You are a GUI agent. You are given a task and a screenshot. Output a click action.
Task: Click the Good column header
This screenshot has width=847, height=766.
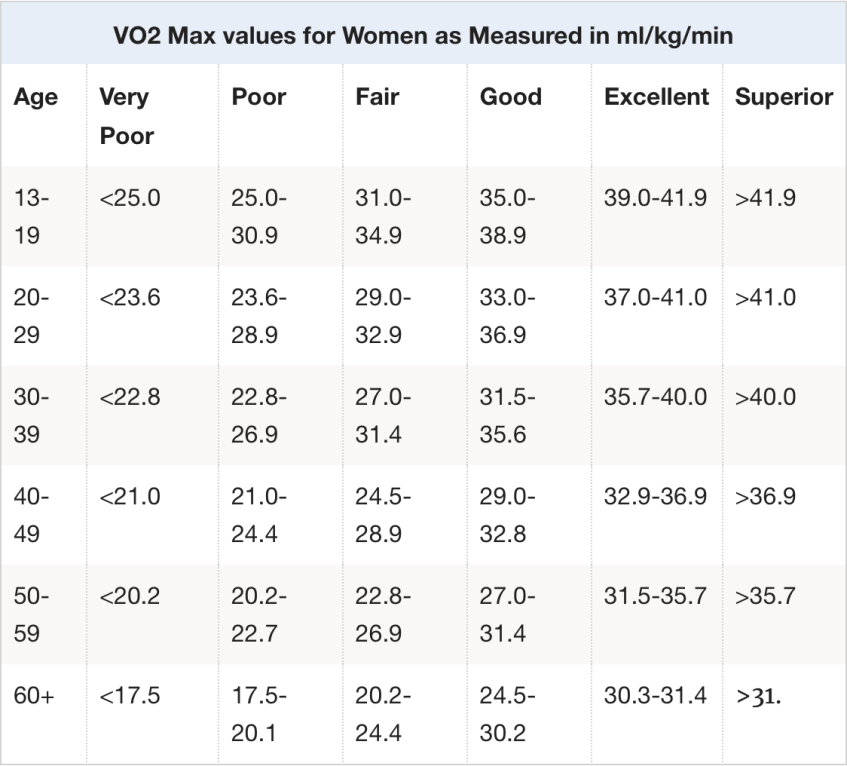click(510, 97)
